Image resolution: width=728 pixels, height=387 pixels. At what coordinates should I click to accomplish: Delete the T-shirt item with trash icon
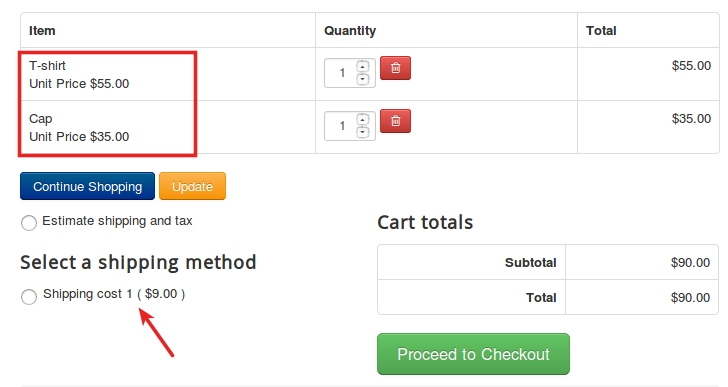(x=395, y=68)
